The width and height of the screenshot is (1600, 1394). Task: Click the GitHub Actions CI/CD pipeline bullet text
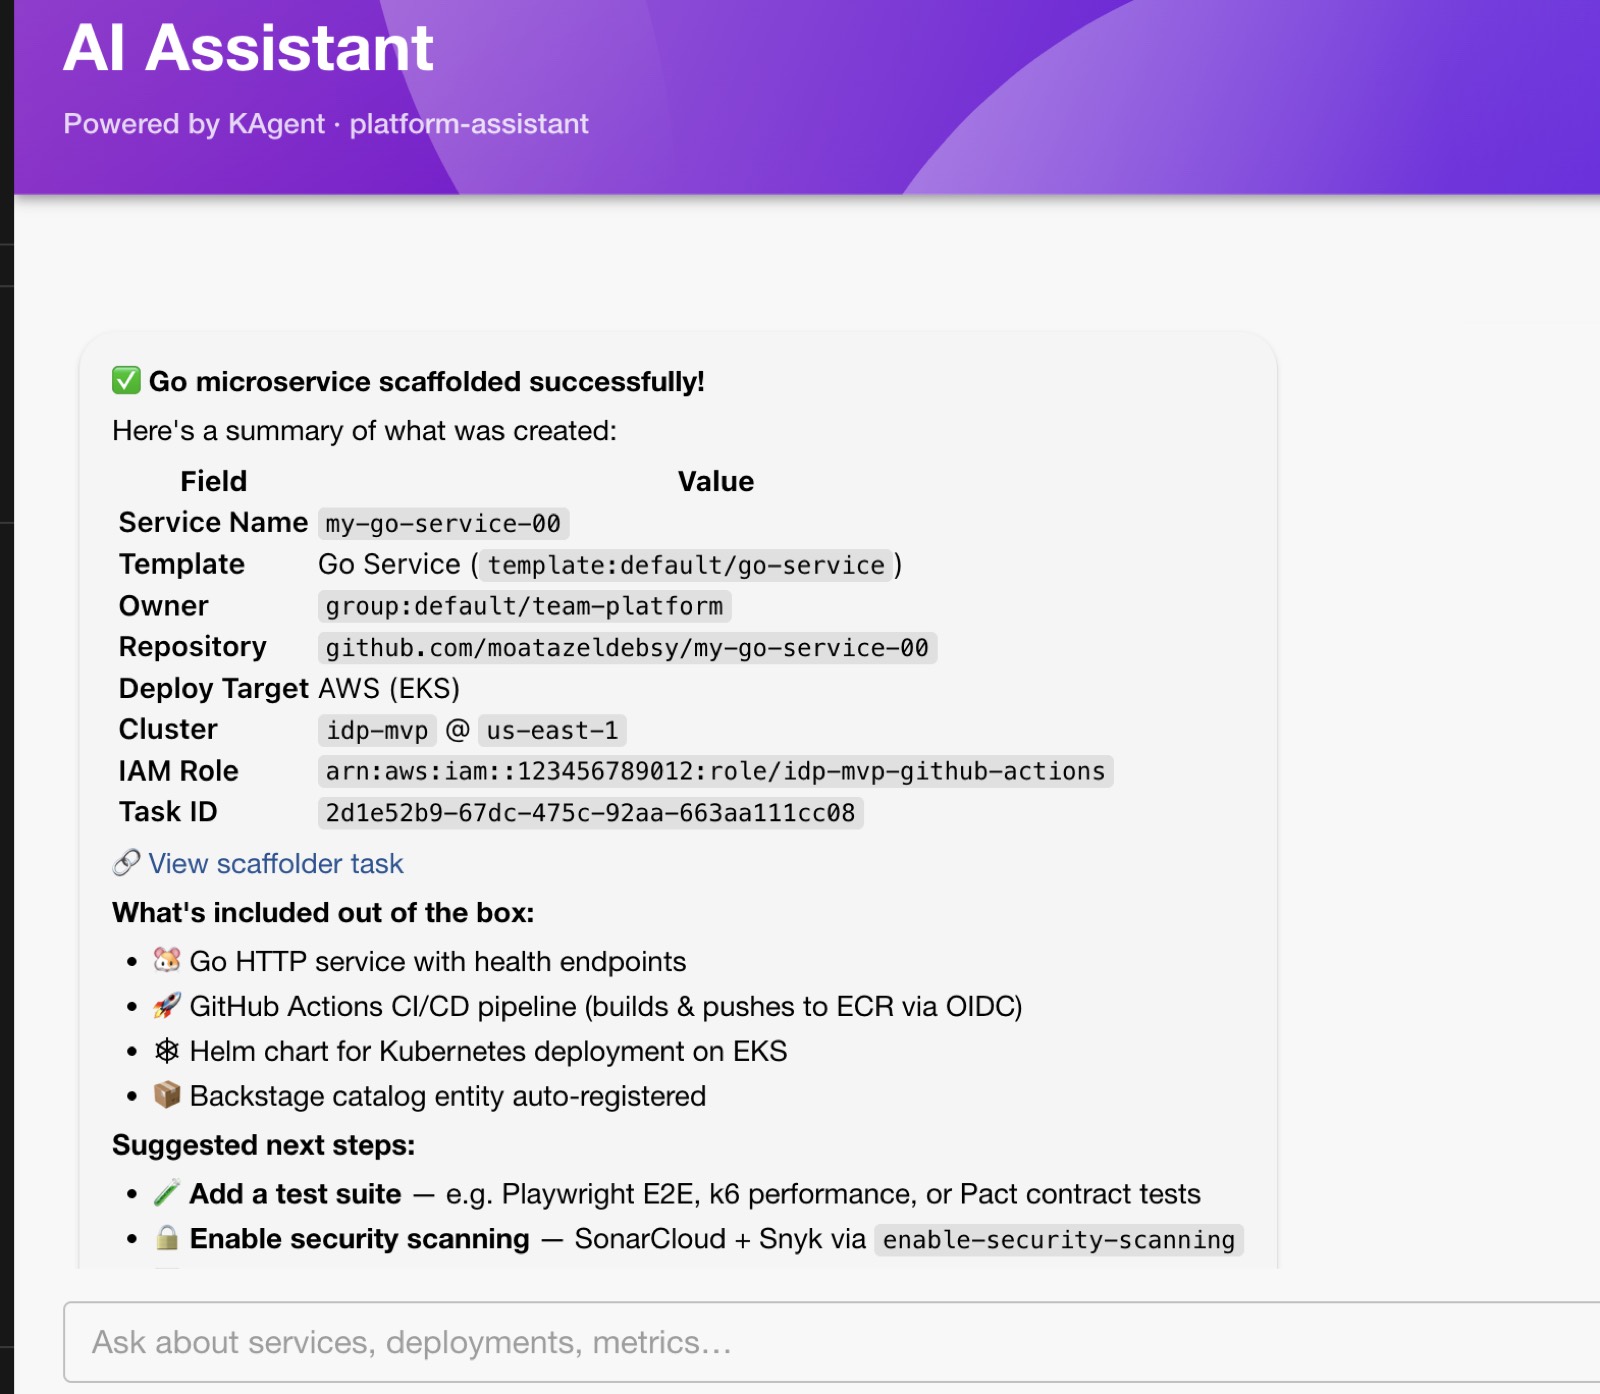606,1006
